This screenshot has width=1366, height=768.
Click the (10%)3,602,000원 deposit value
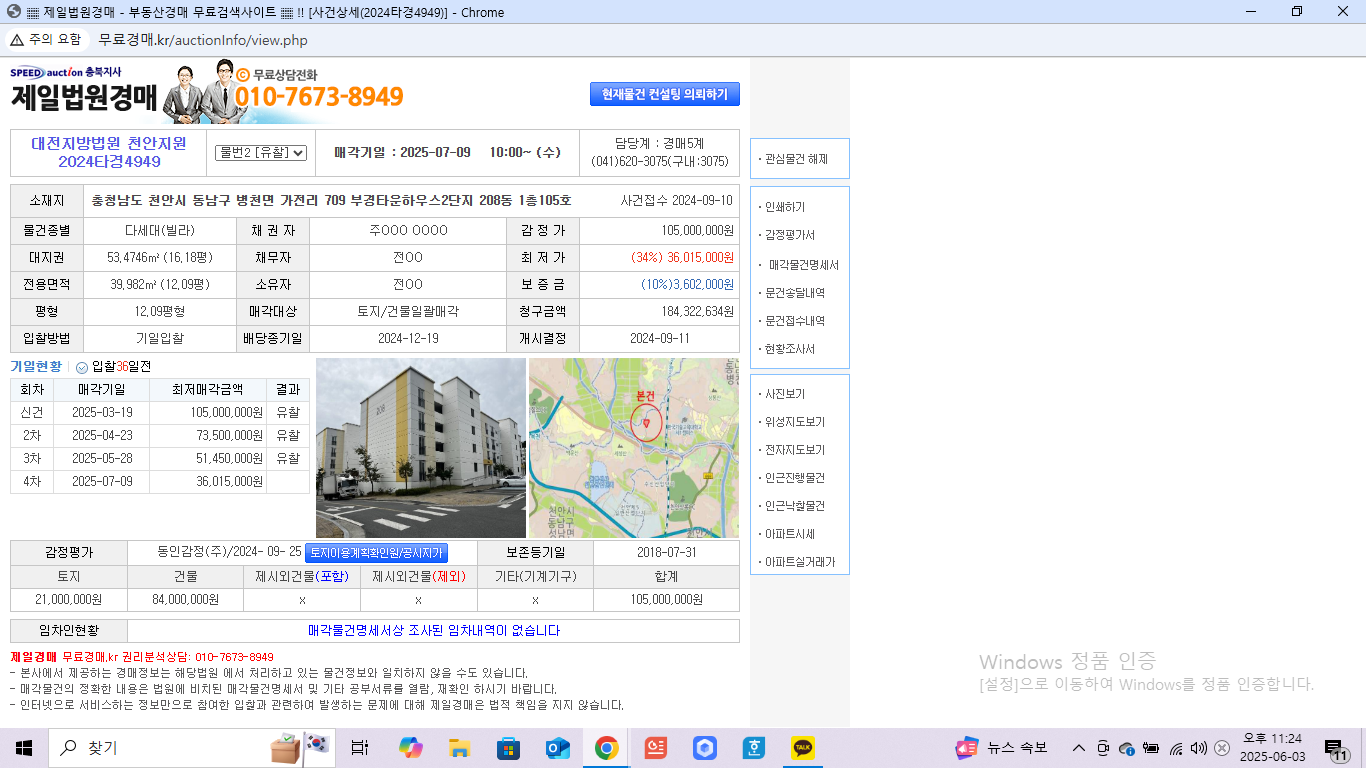click(x=687, y=284)
